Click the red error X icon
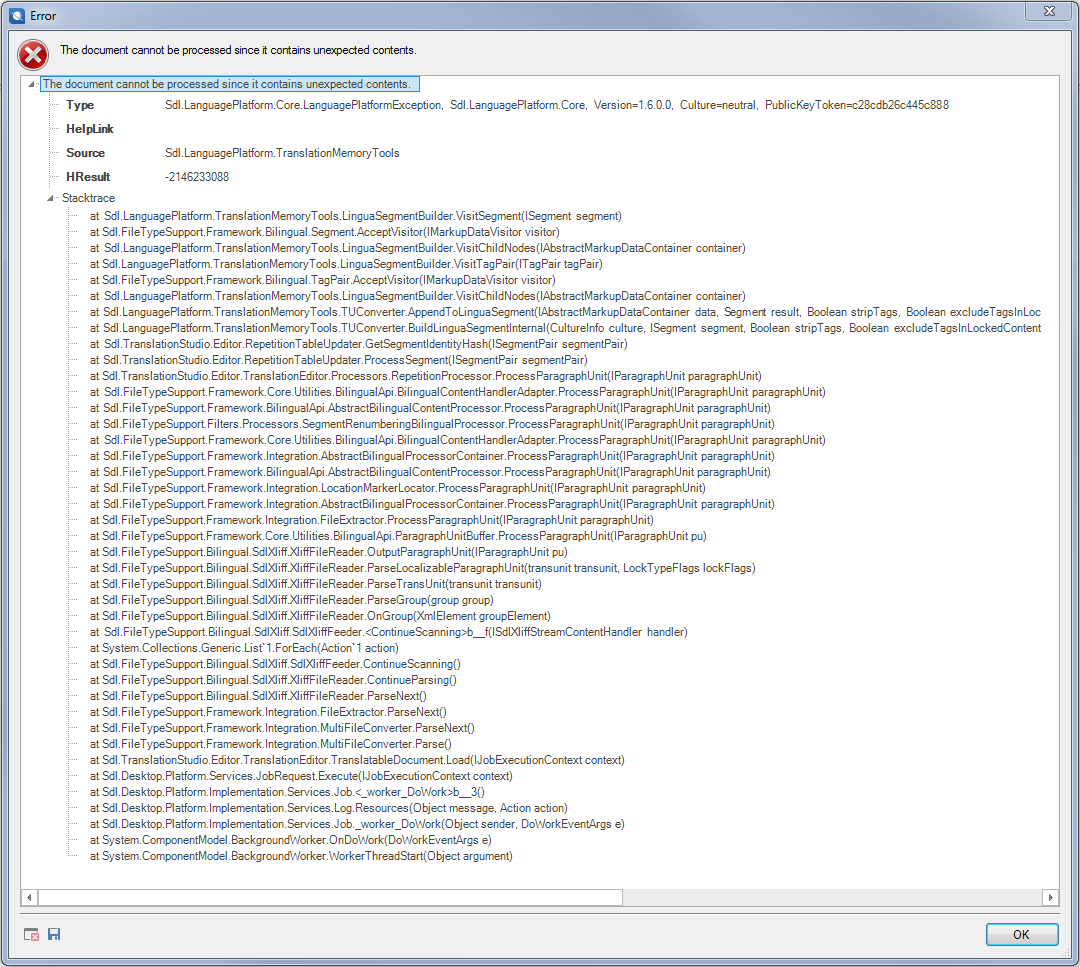This screenshot has height=967, width=1080. (33, 54)
